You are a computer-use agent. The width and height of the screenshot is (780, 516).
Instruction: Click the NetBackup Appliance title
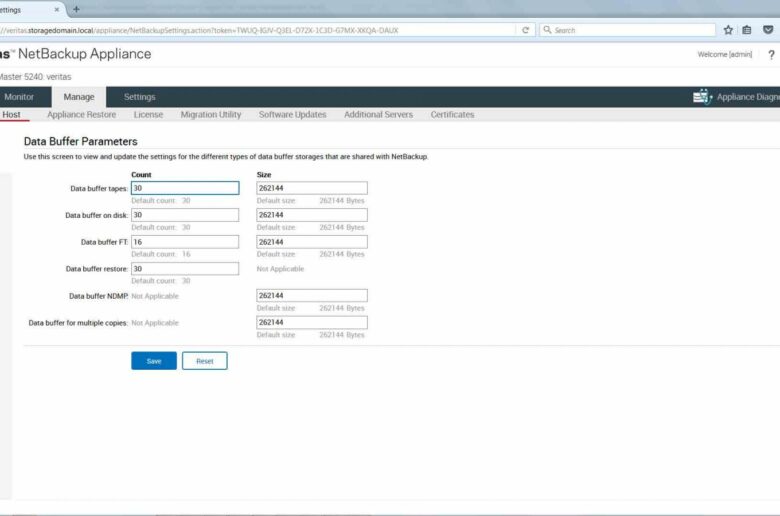85,54
